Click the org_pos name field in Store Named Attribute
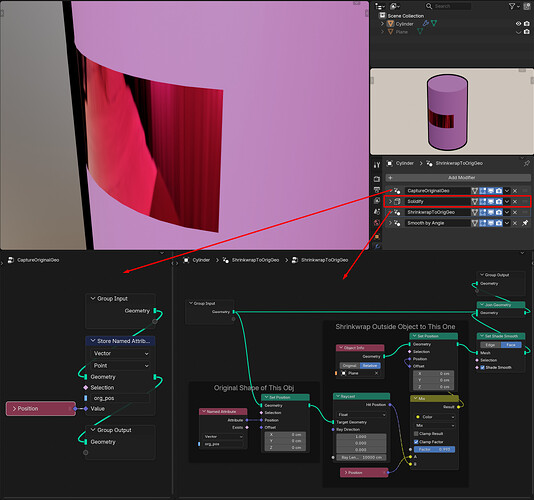 click(120, 398)
